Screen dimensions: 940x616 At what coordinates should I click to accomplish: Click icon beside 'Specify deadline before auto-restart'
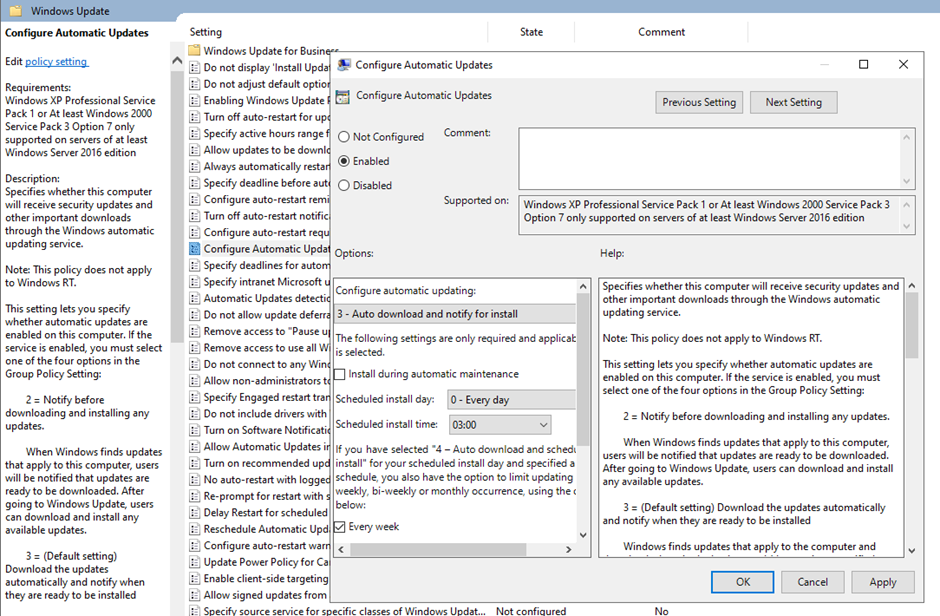click(x=194, y=183)
